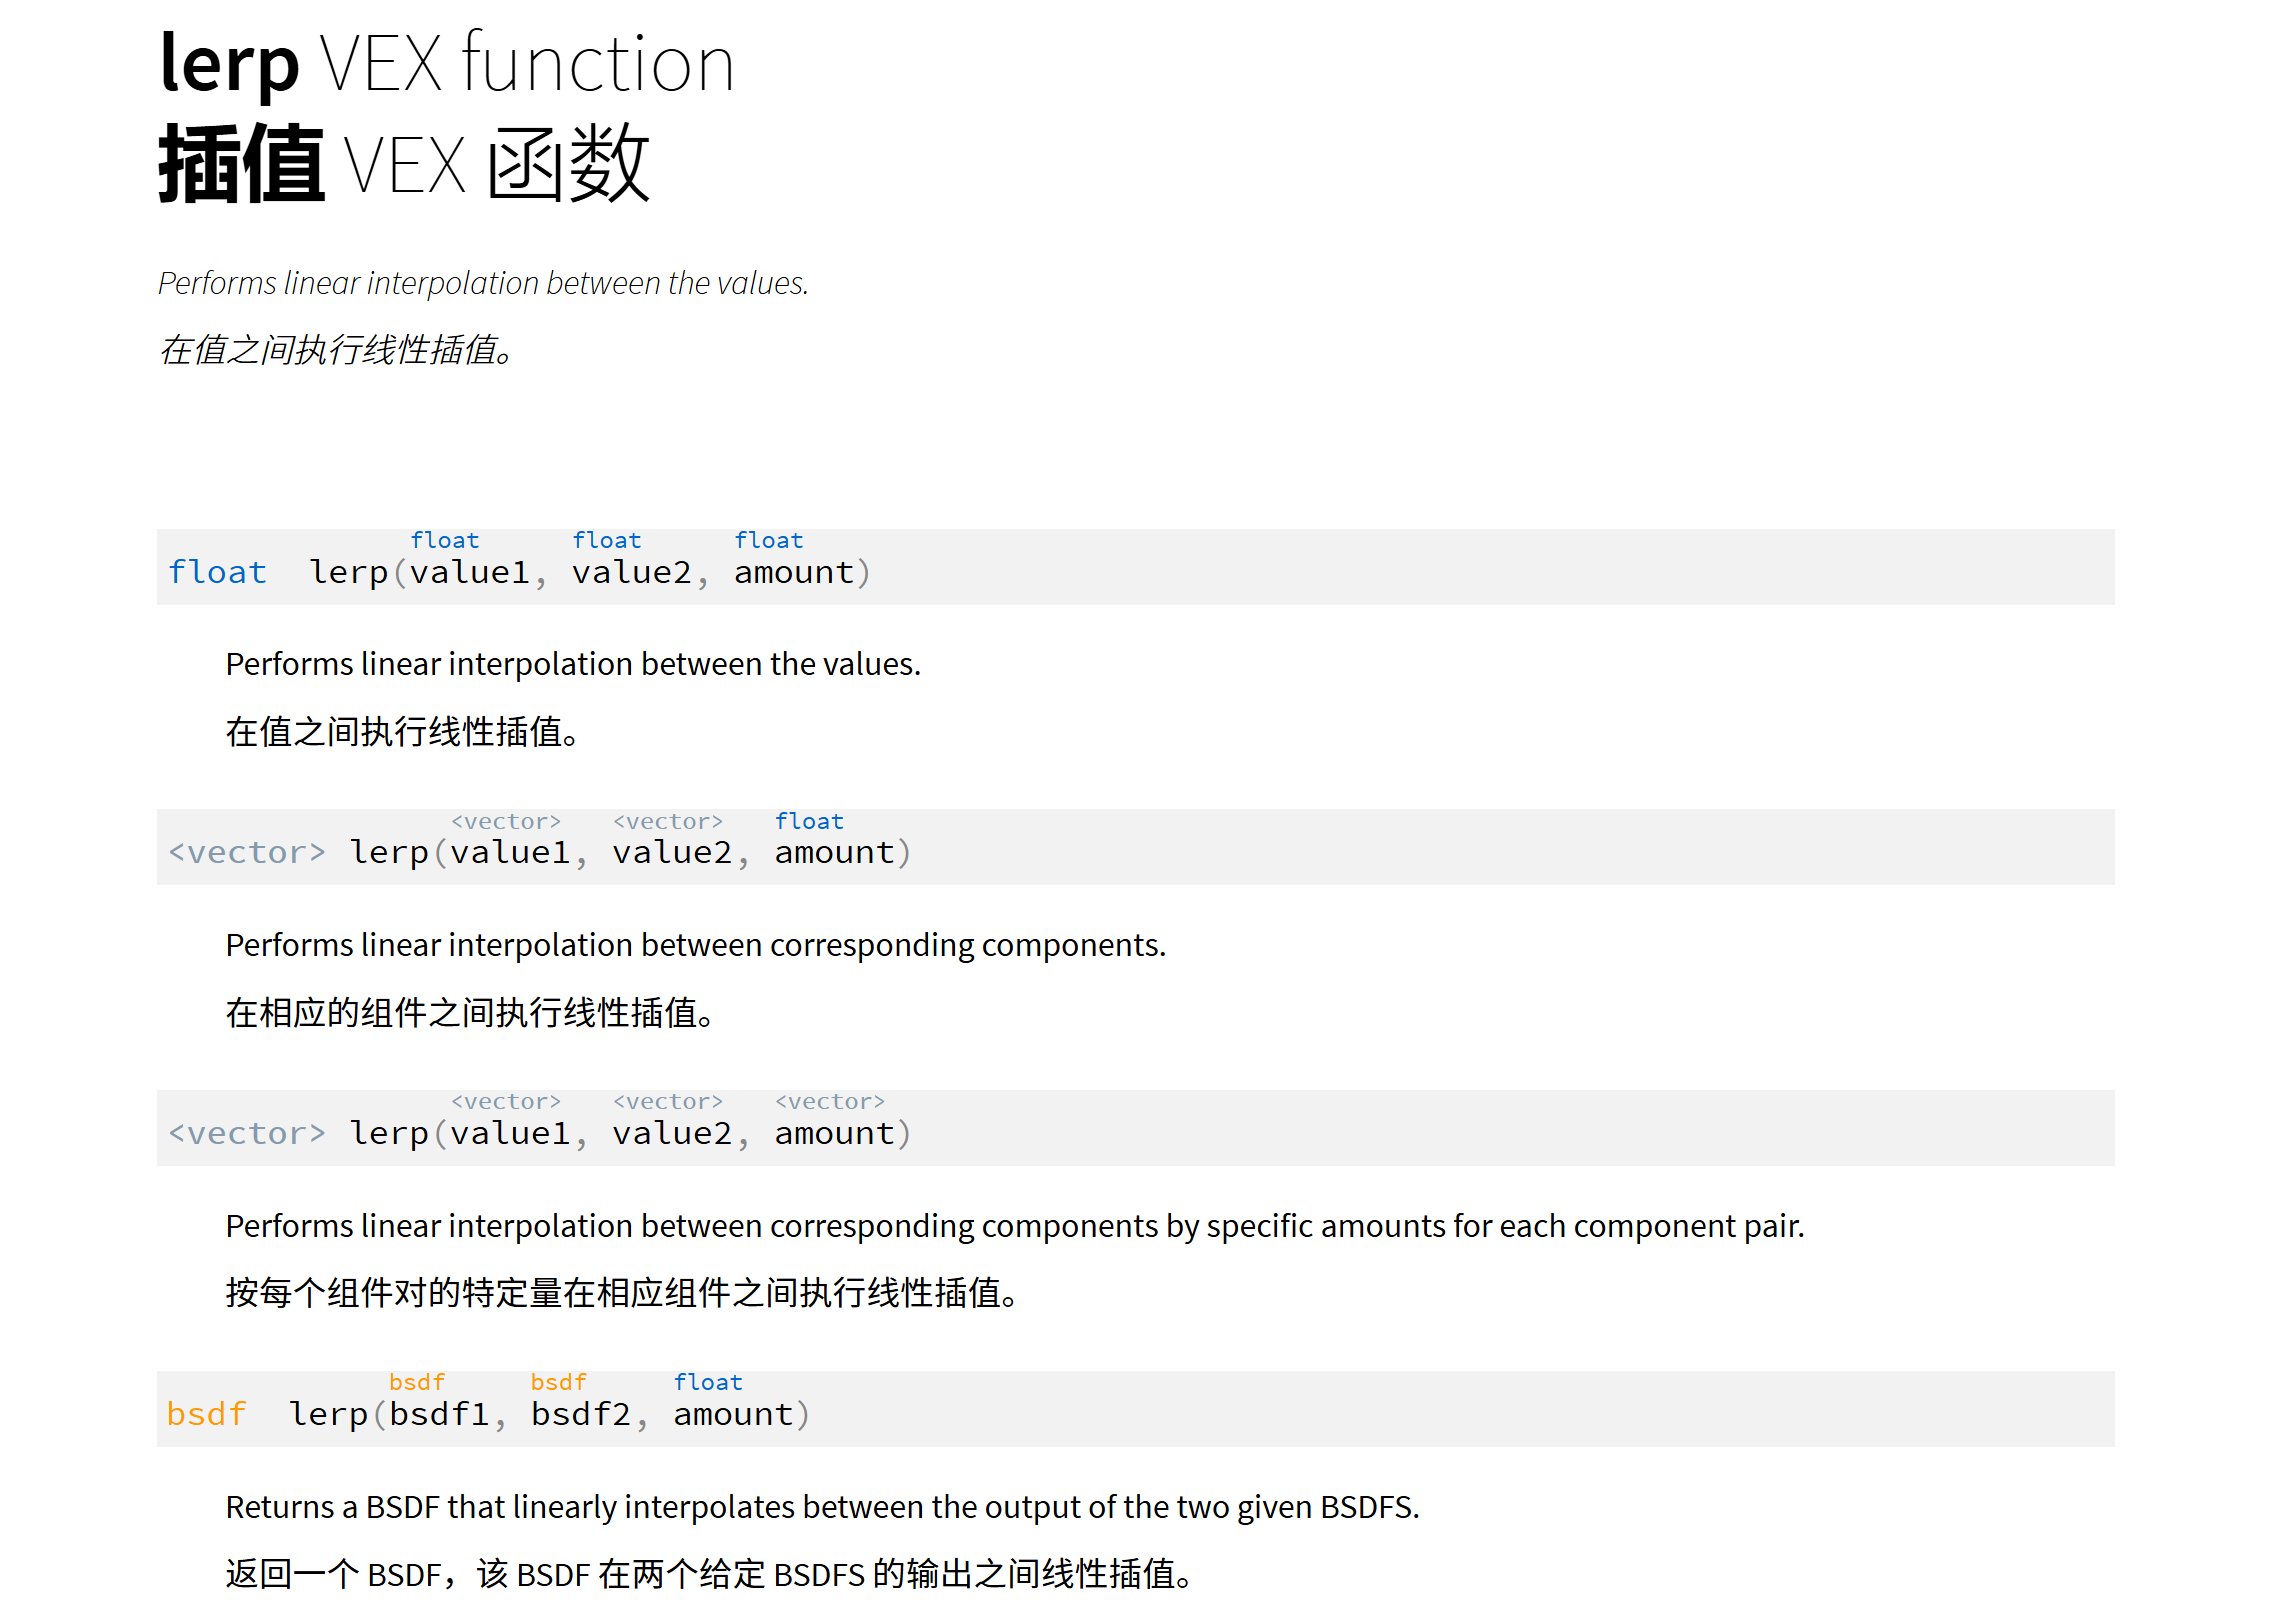Click bsdf type label above bsdf1
2282x1614 pixels.
pos(417,1382)
